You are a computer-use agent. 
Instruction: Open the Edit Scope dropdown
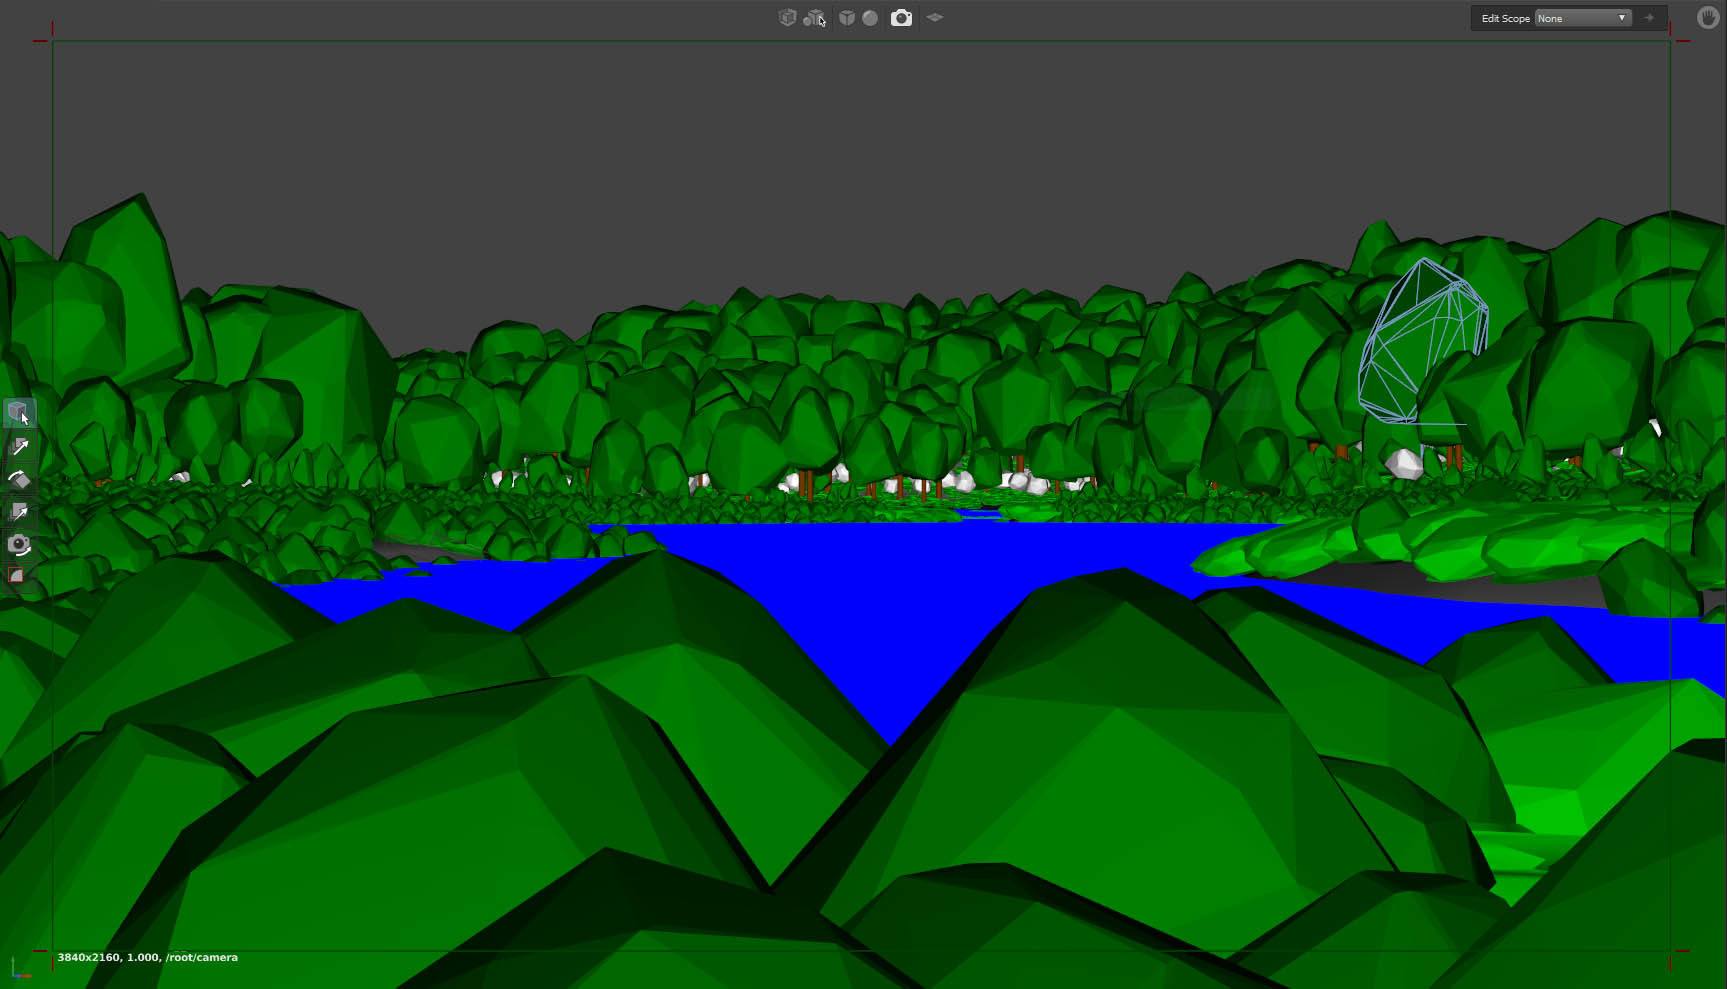pos(1583,18)
